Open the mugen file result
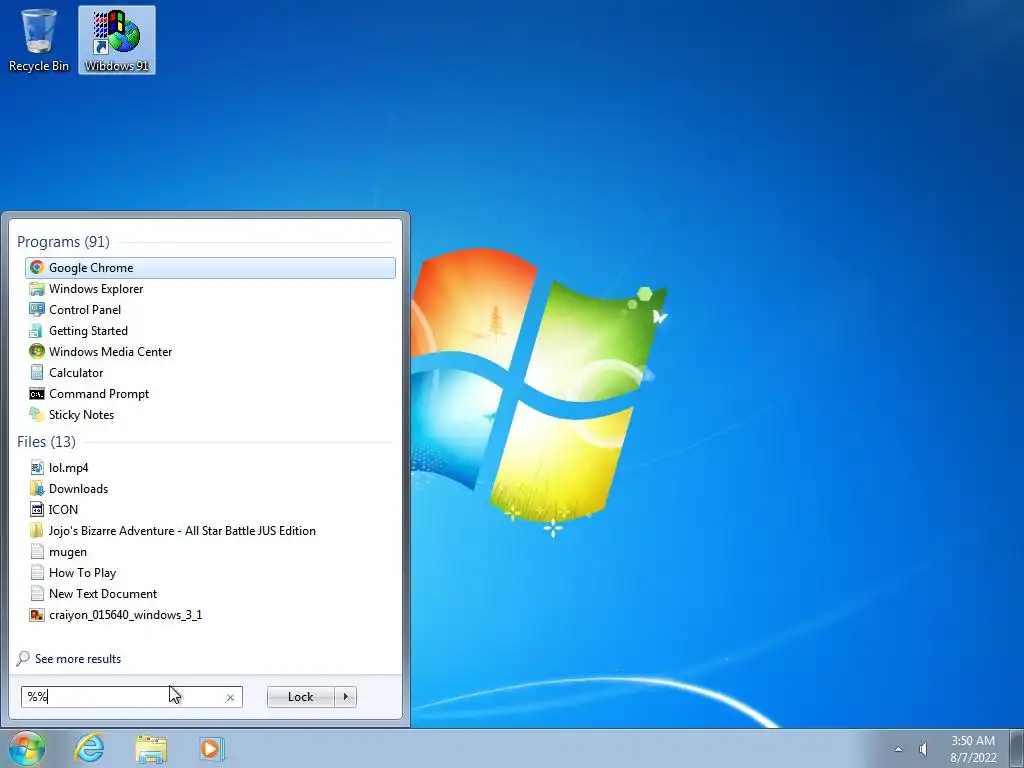This screenshot has height=768, width=1024. point(210,552)
